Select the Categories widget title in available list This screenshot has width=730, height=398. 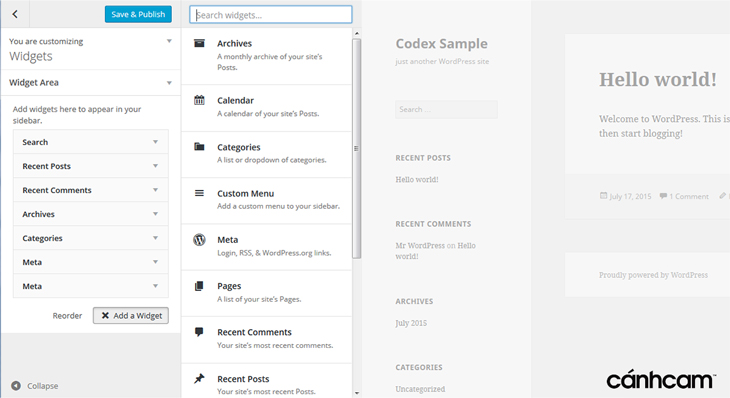(x=238, y=147)
